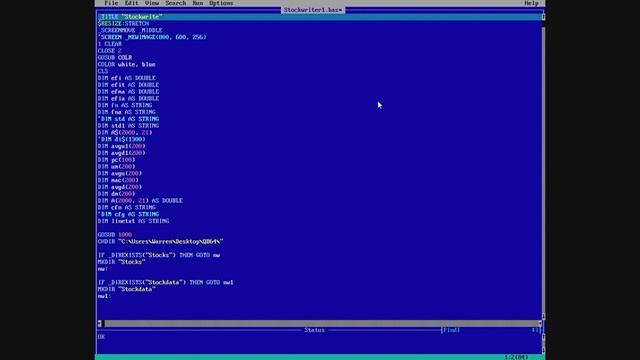Viewport: 640px width, 360px height.
Task: Click the OK status message
Action: coord(101,337)
